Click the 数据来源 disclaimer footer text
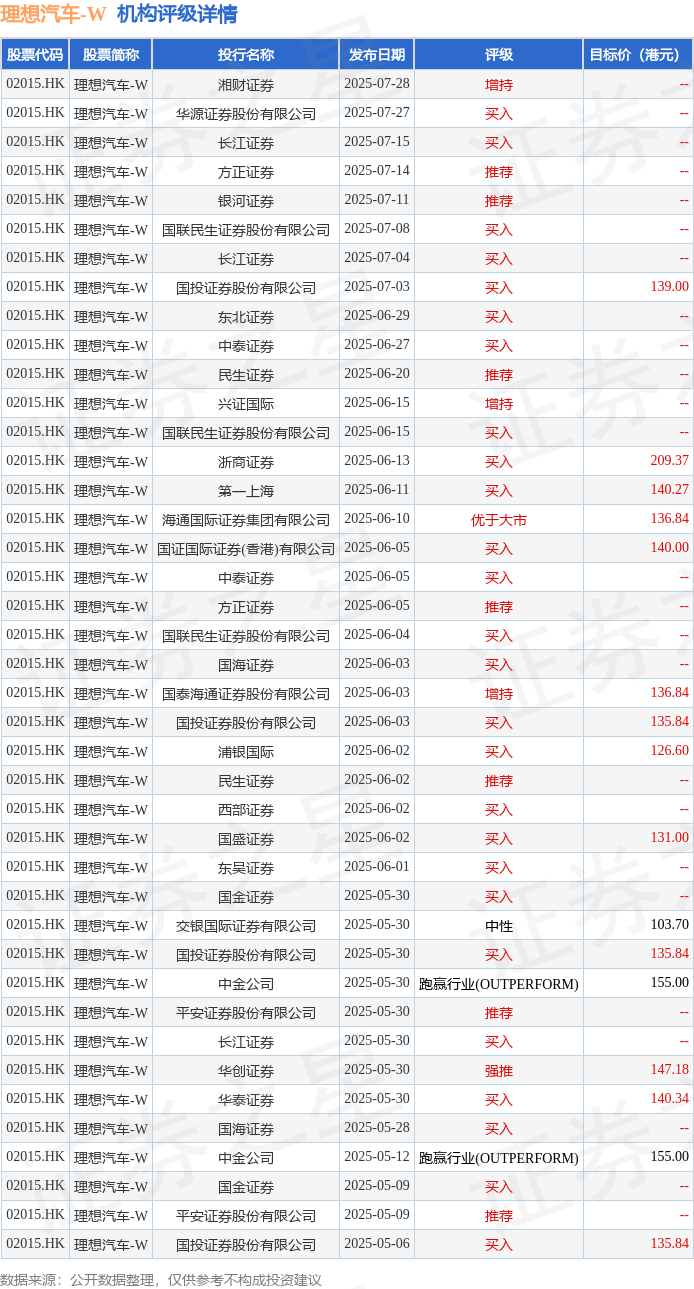Screen dimensions: 694x1289 click(x=161, y=1279)
